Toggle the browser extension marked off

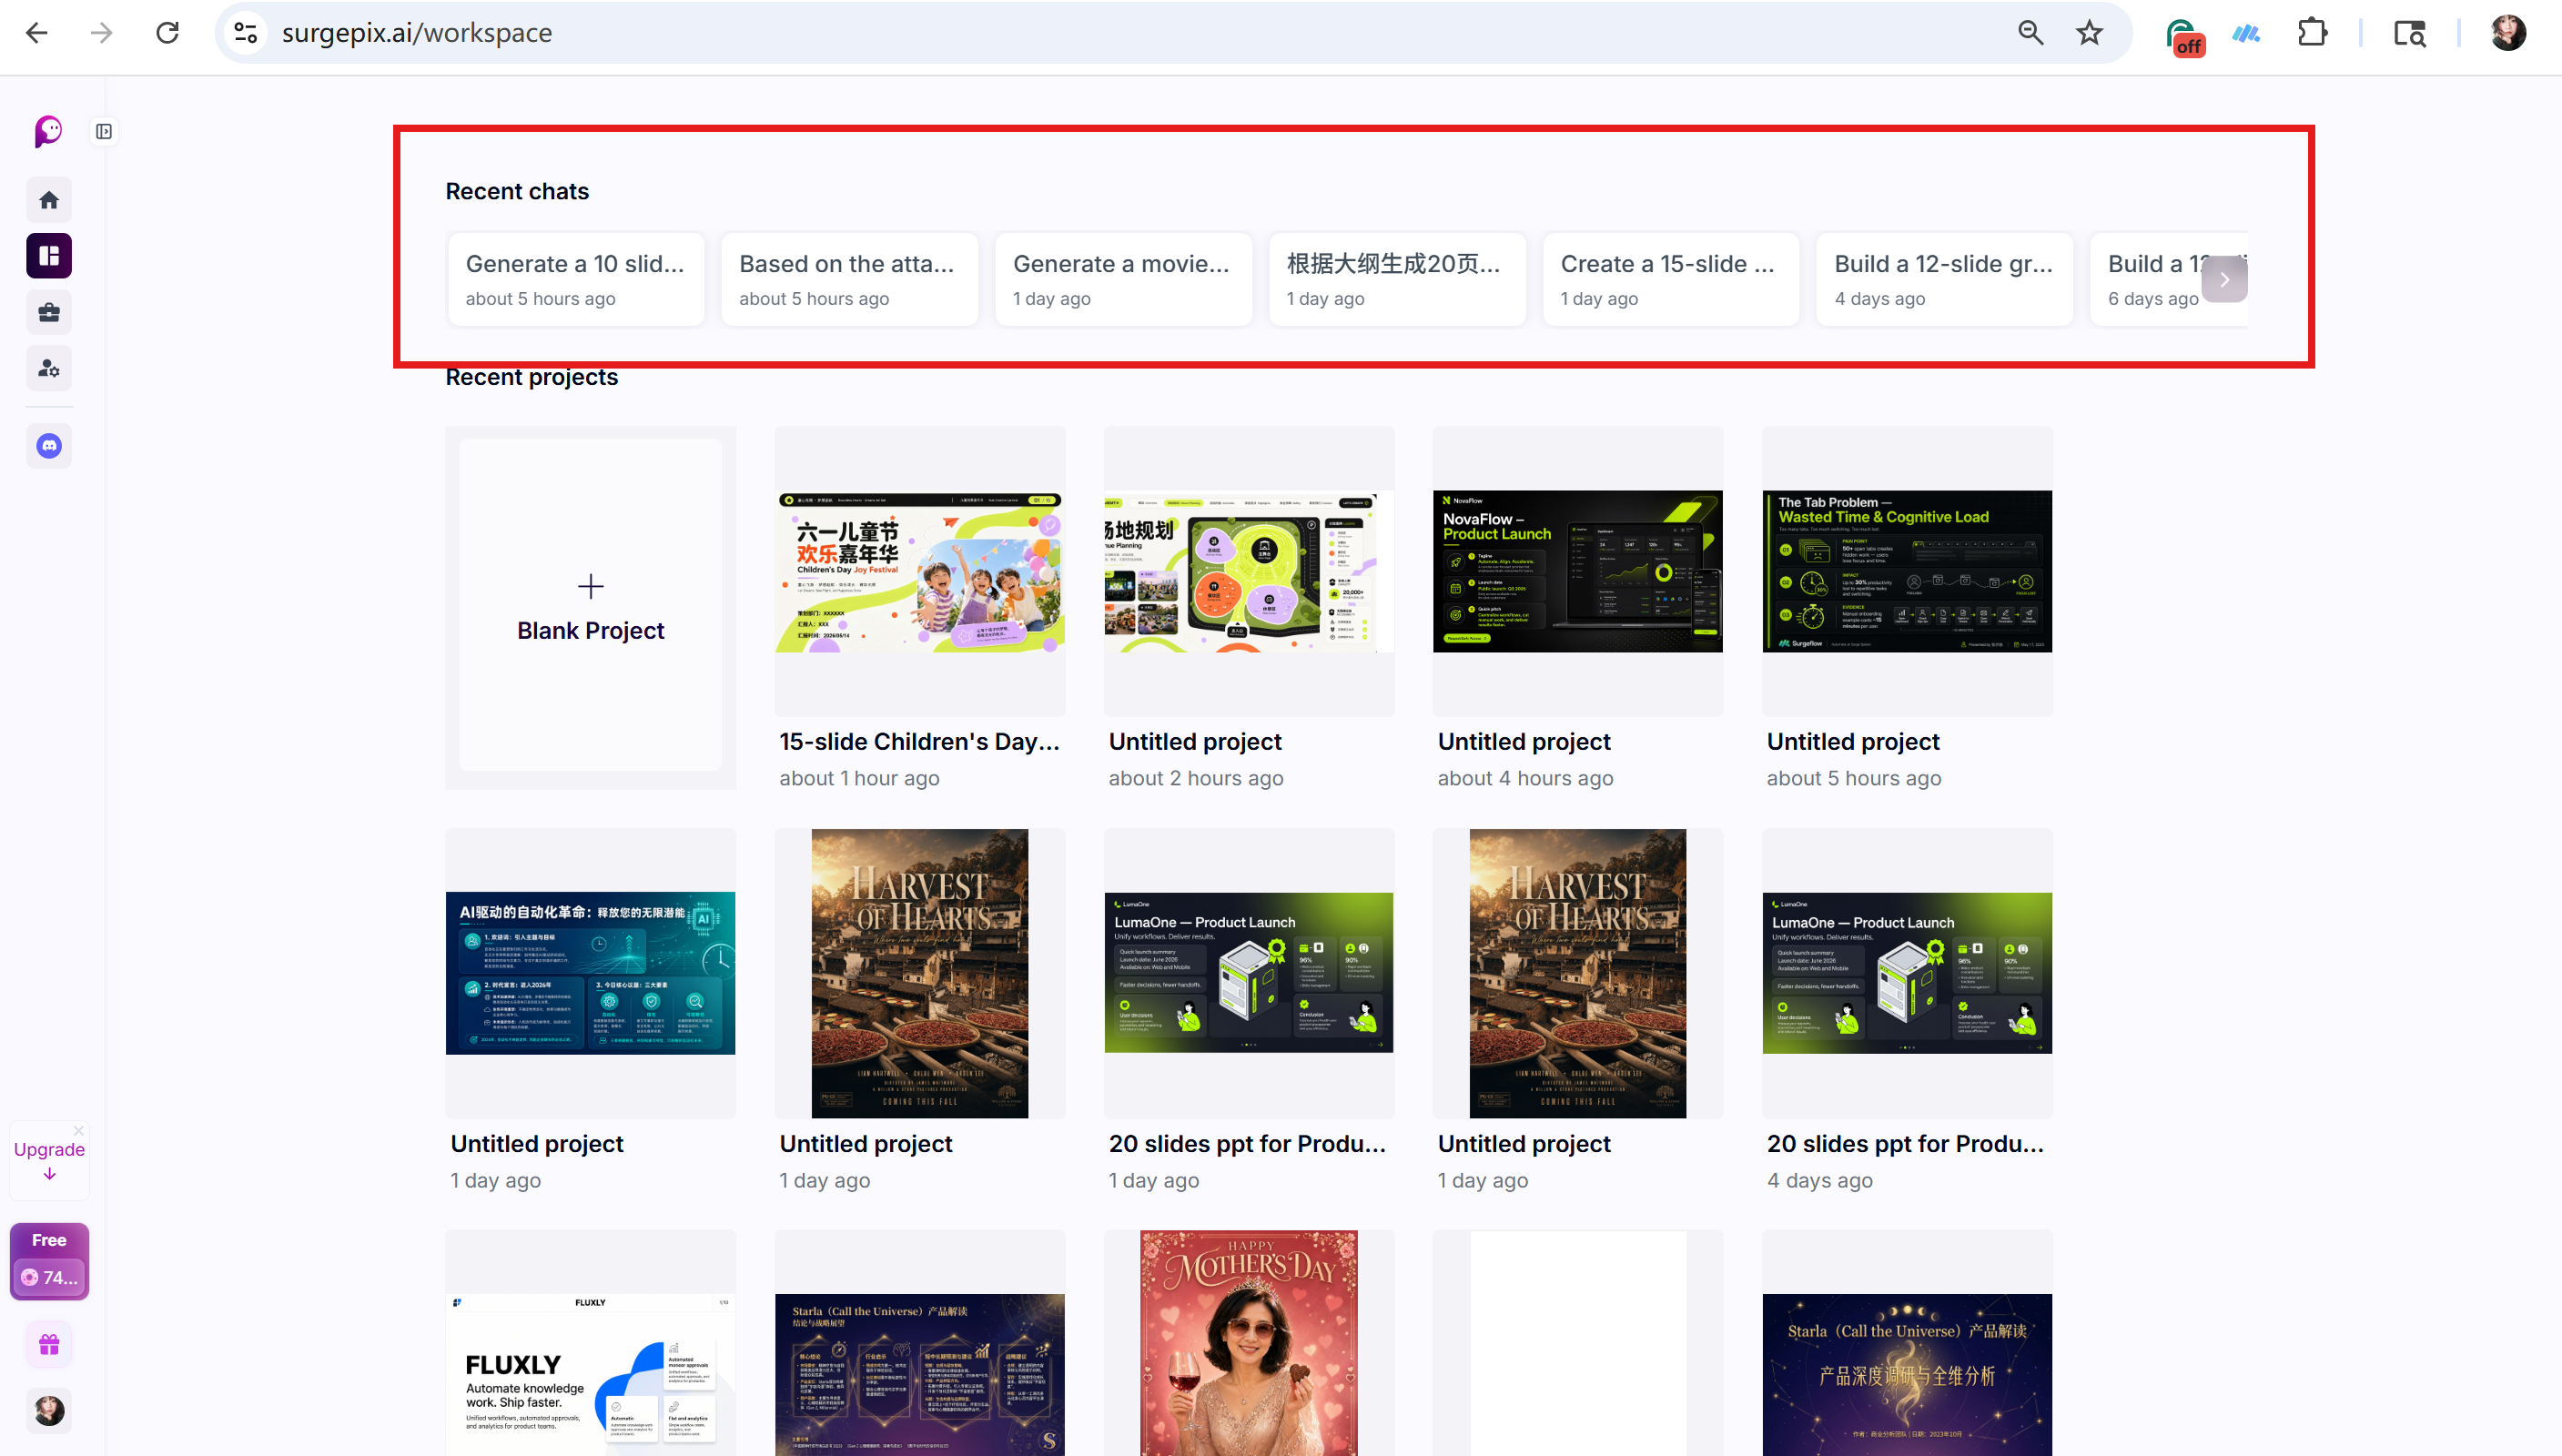tap(2183, 36)
